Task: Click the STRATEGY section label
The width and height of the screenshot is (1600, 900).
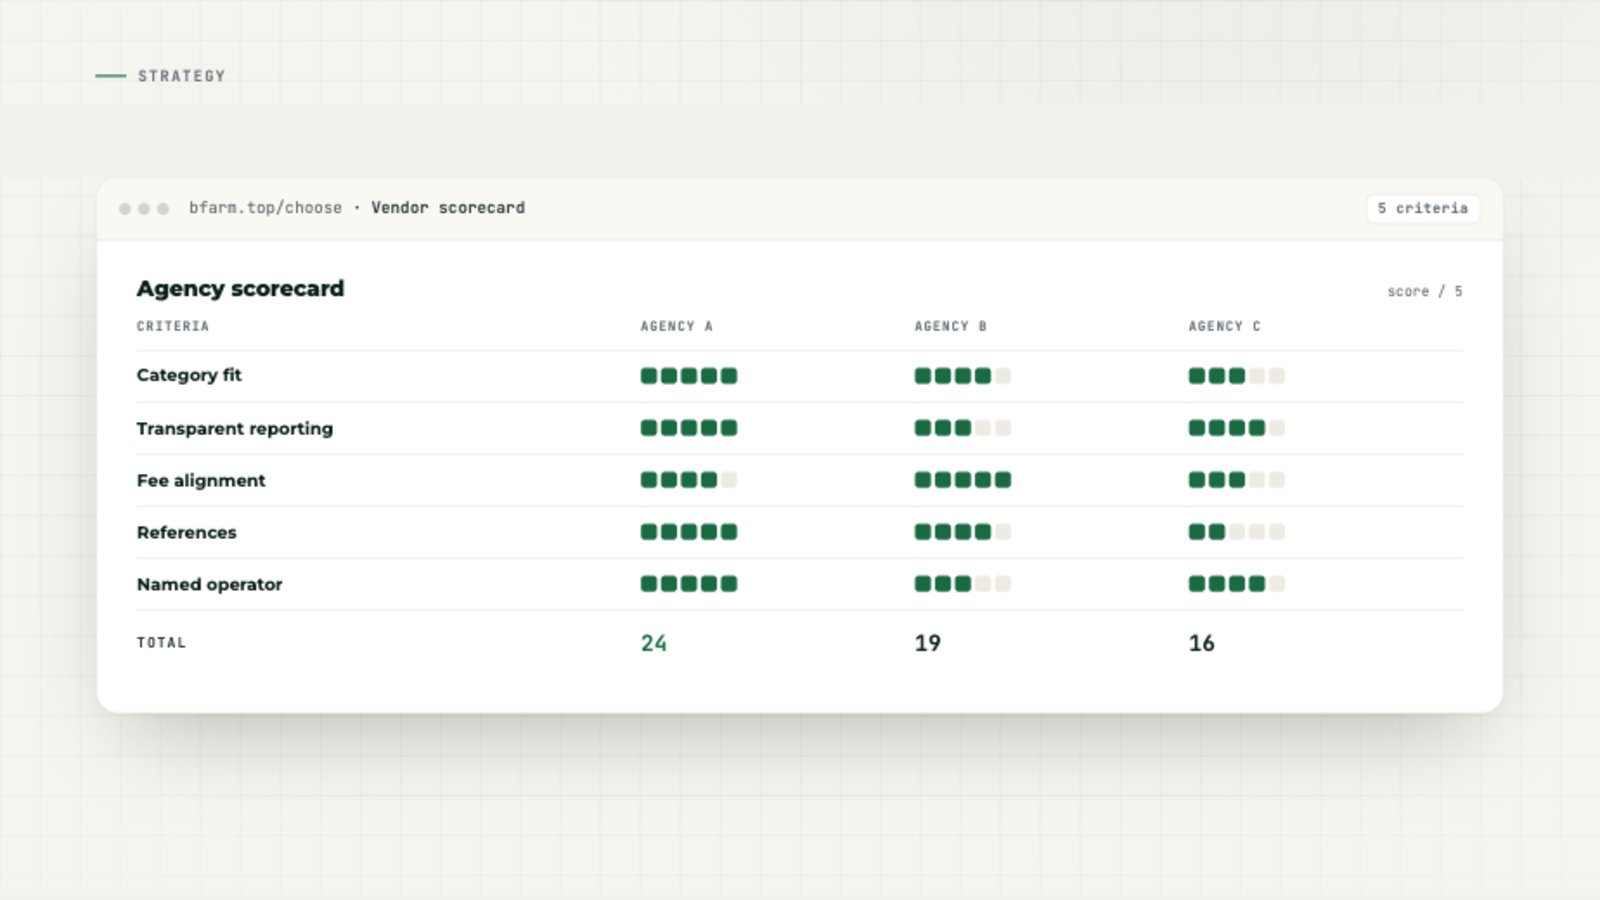Action: [x=182, y=76]
